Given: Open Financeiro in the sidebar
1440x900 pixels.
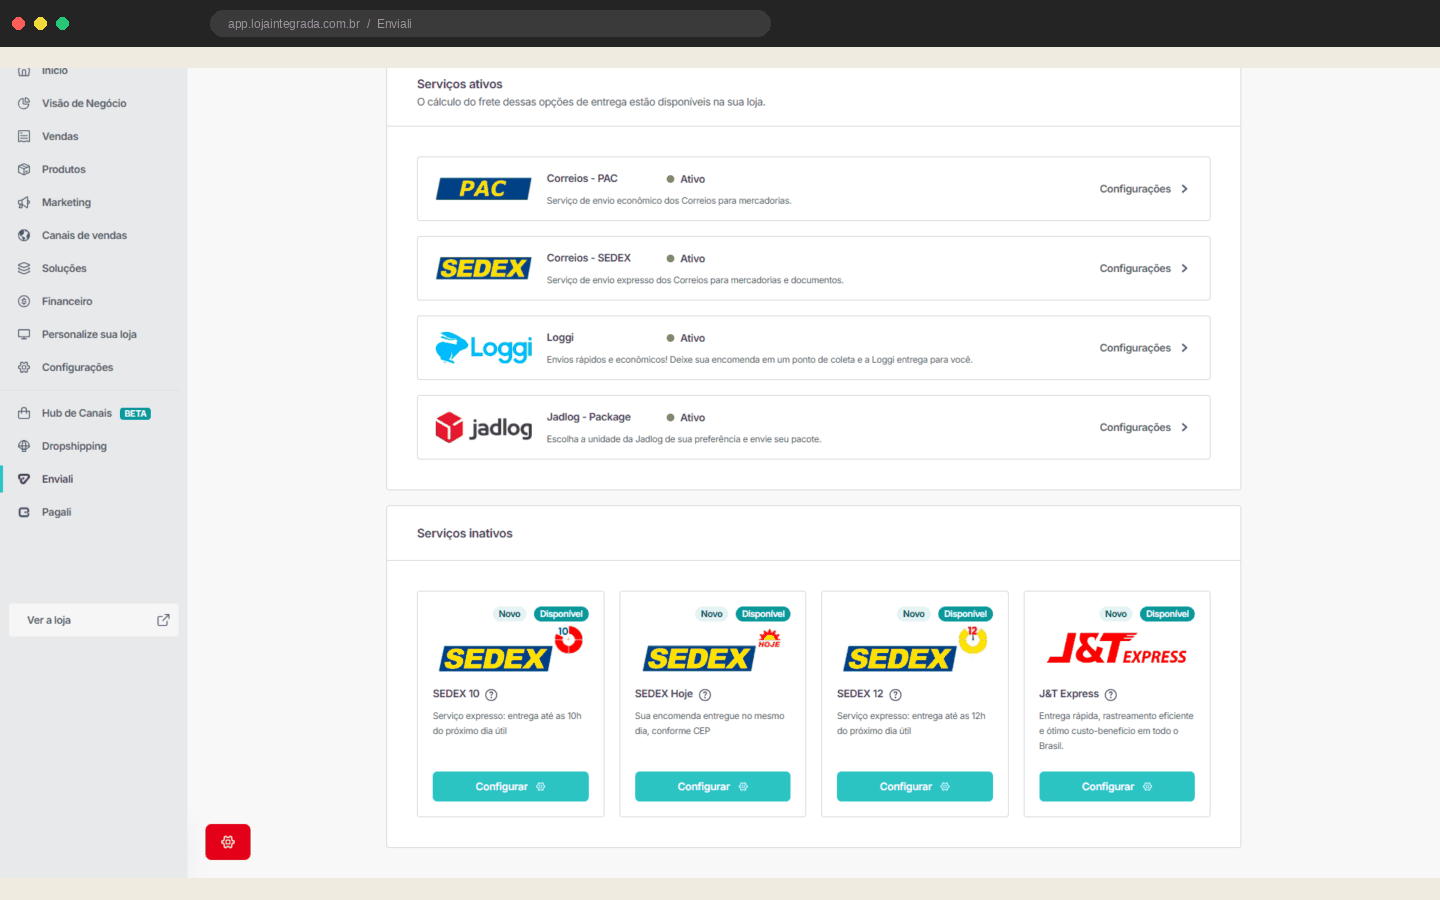Looking at the screenshot, I should point(67,301).
